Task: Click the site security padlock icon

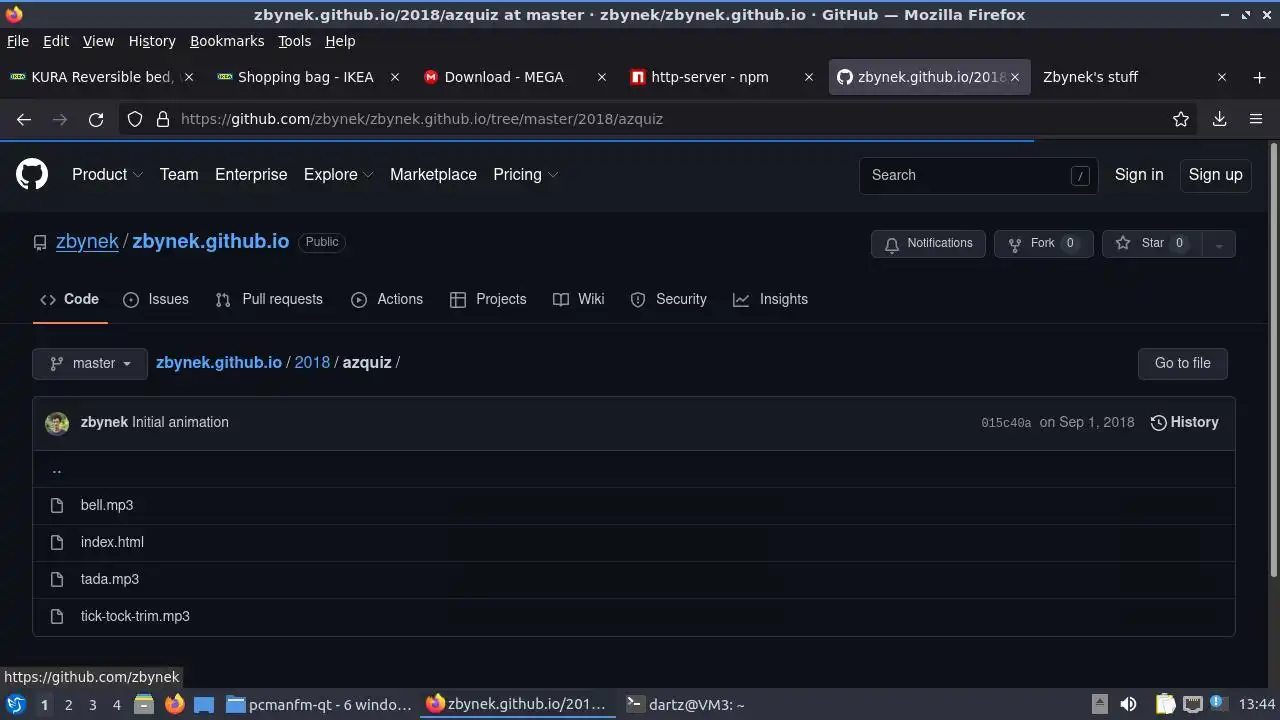Action: (x=163, y=119)
